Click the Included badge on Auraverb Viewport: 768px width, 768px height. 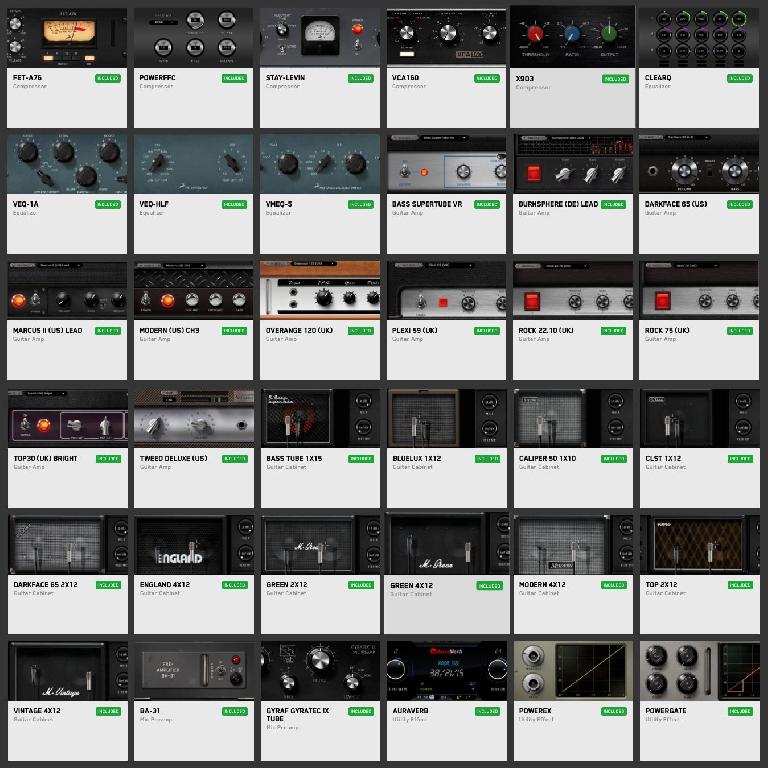point(487,711)
